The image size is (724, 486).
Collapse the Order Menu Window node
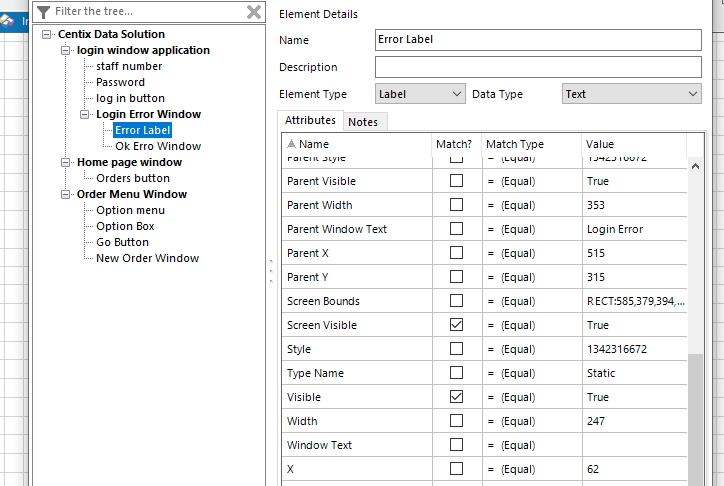click(x=67, y=194)
